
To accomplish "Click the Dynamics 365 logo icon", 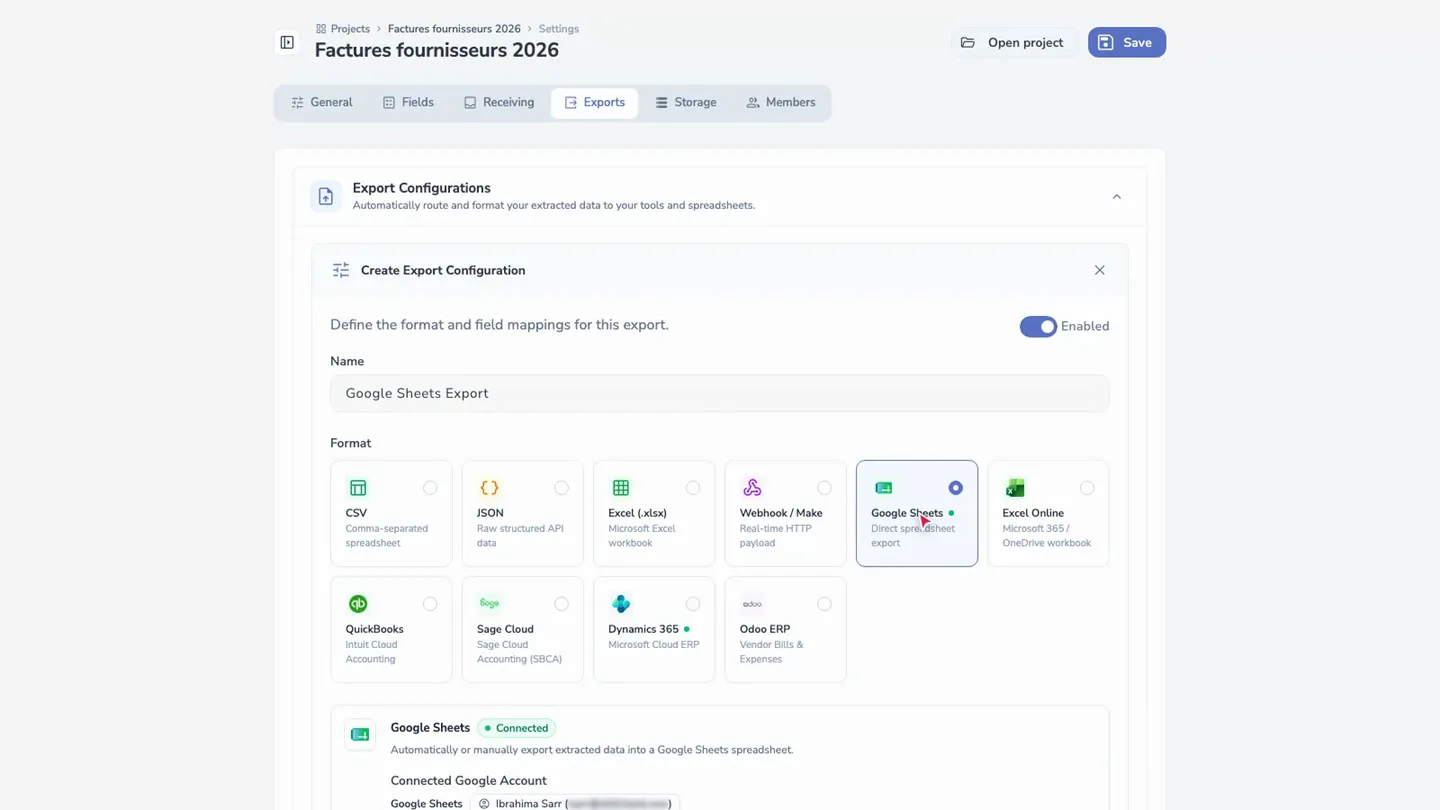I will [621, 604].
